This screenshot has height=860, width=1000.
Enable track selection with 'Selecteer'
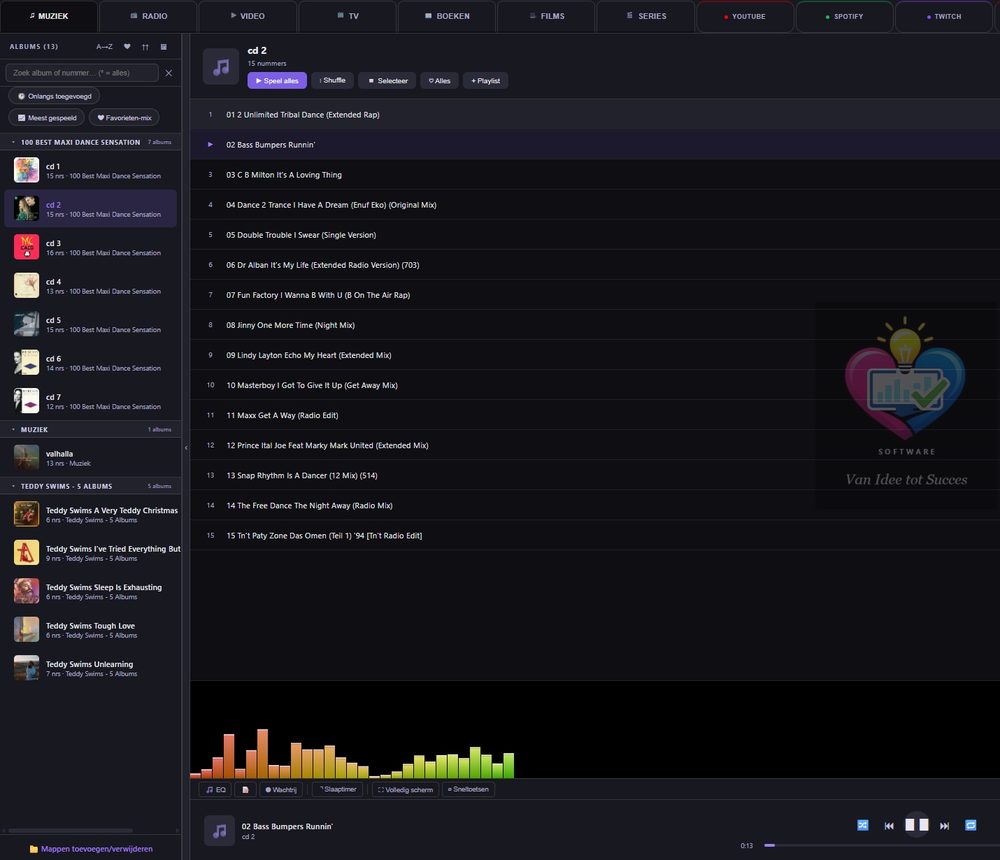pos(387,80)
